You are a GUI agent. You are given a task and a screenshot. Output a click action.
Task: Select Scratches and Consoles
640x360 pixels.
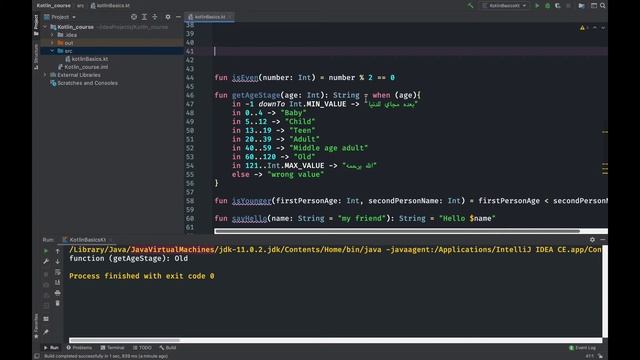tap(84, 83)
